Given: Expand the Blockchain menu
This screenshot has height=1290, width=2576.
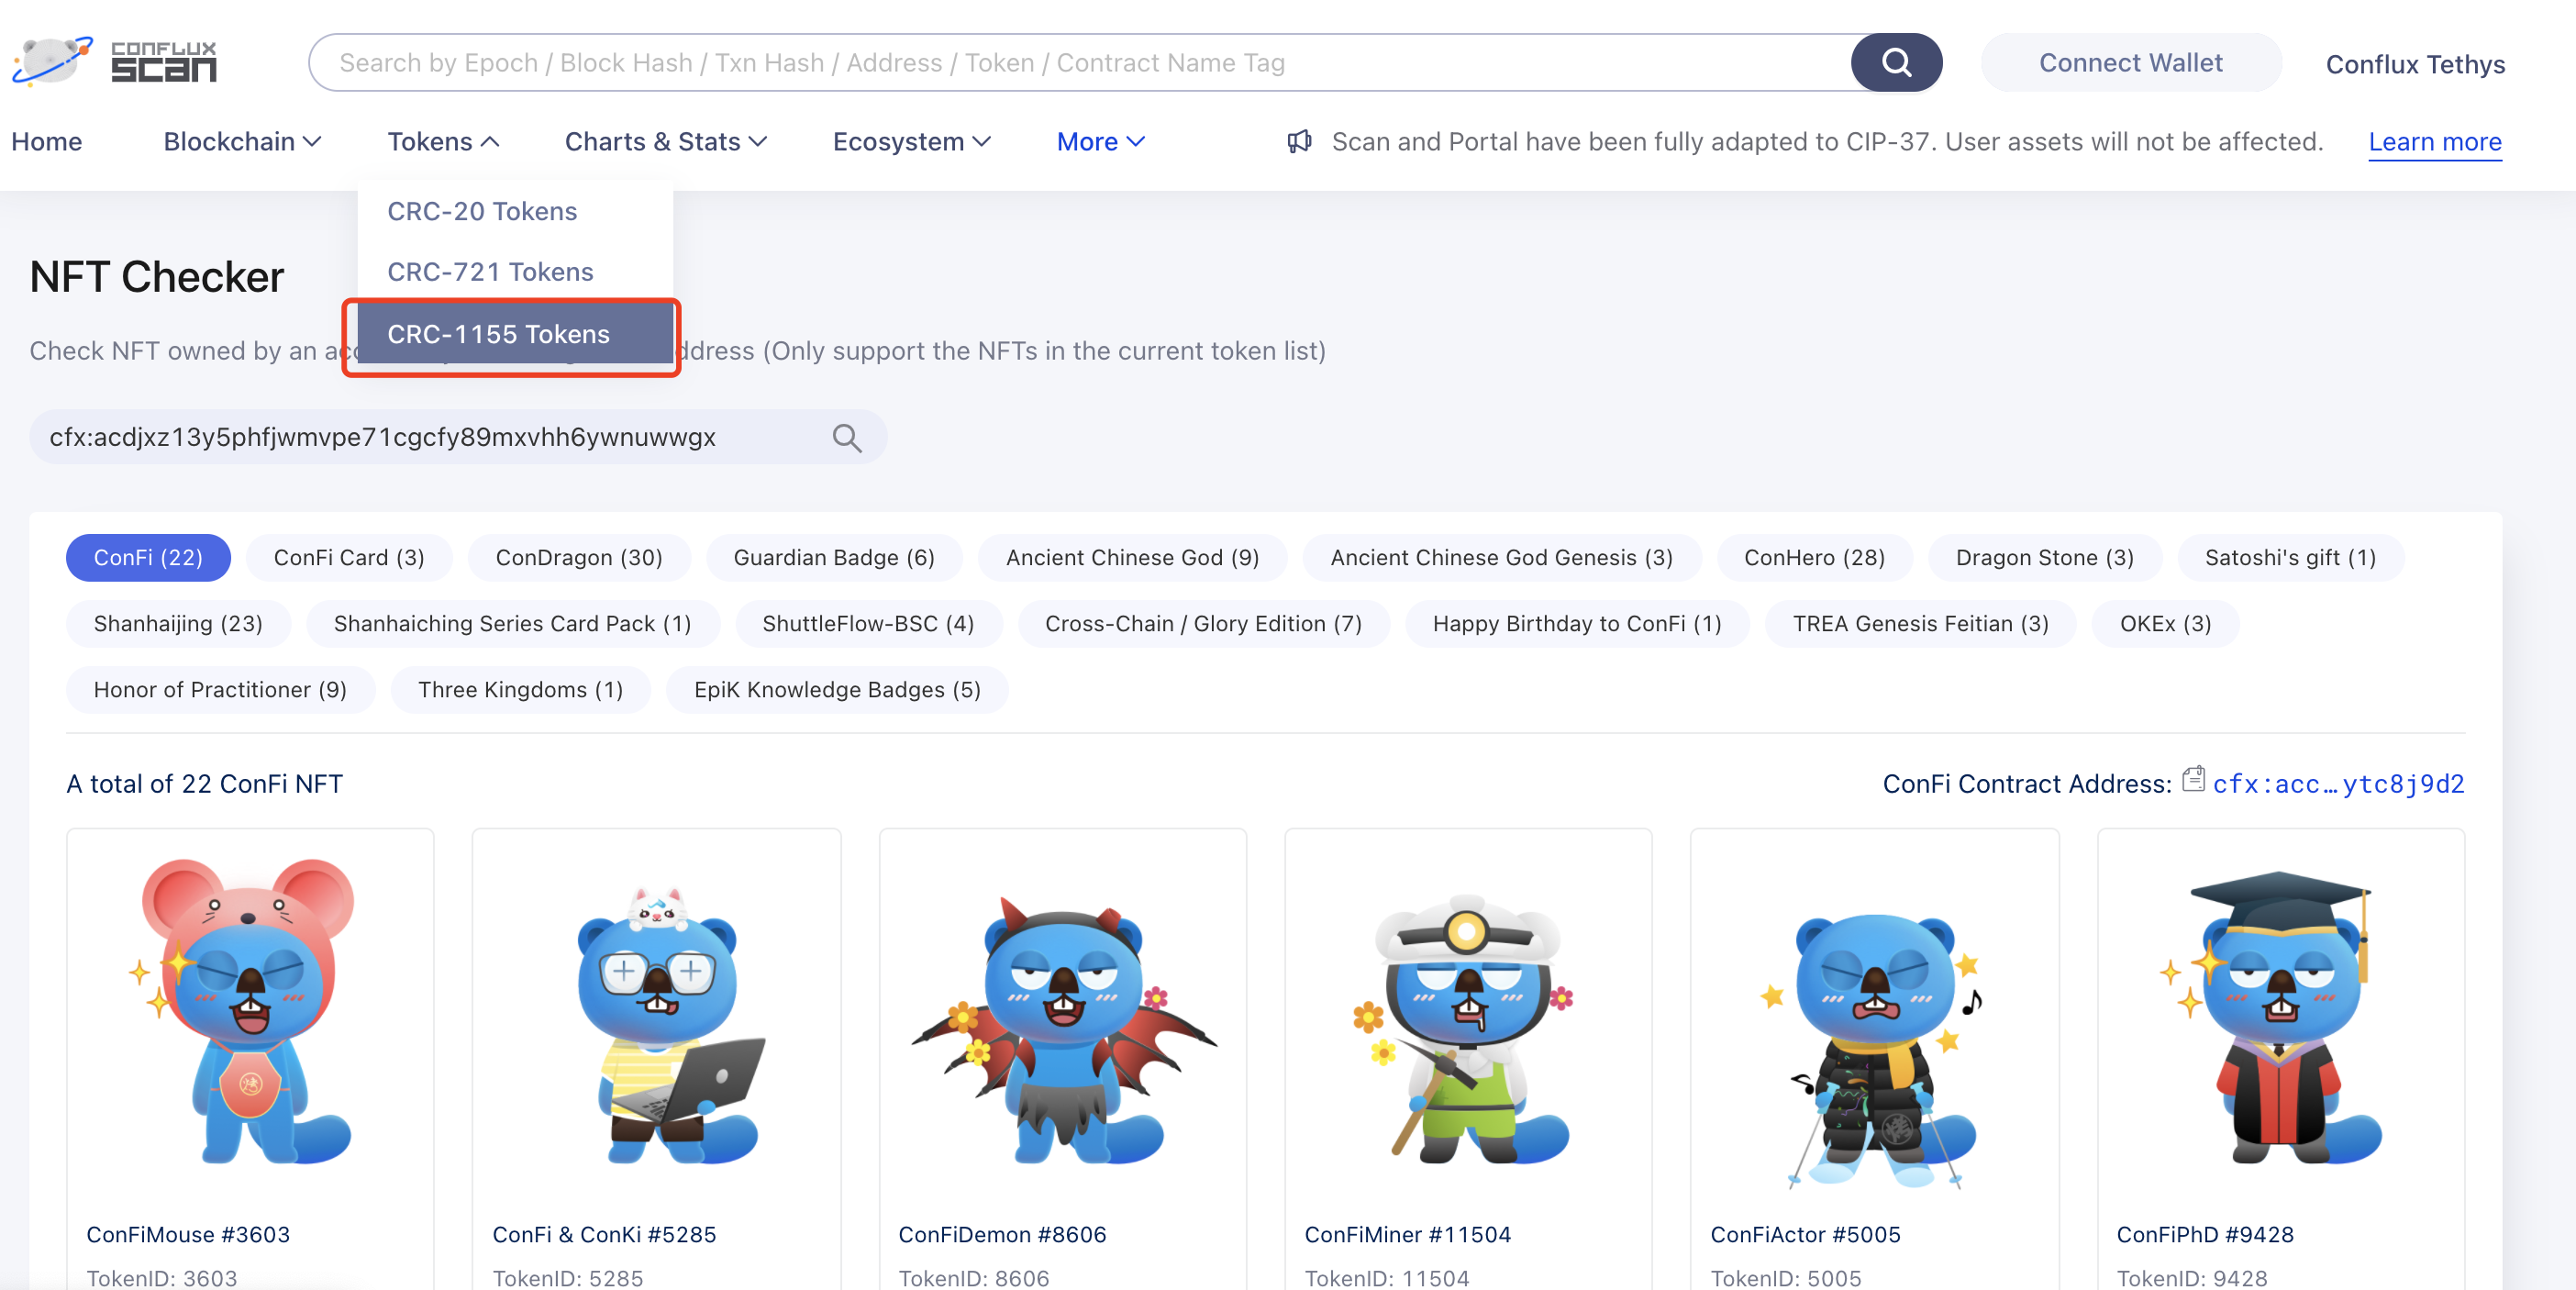Looking at the screenshot, I should click(242, 141).
